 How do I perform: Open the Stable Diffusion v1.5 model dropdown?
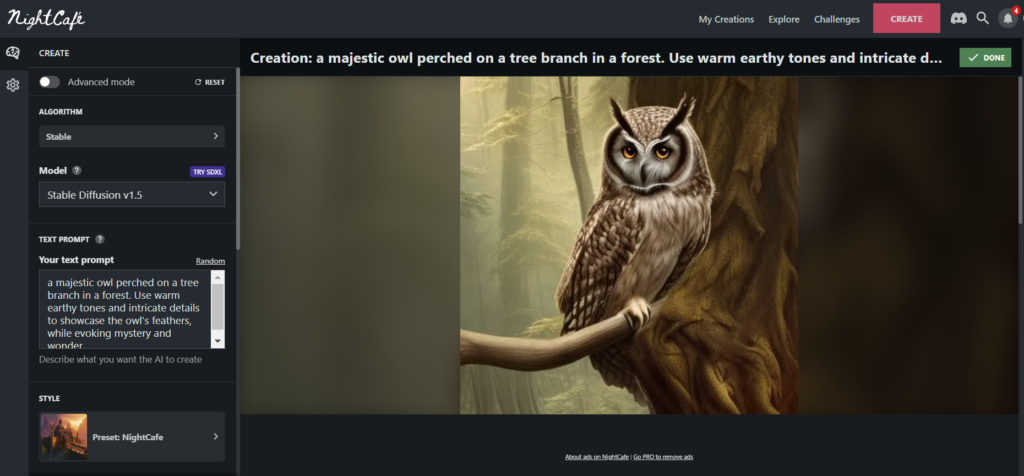(132, 195)
